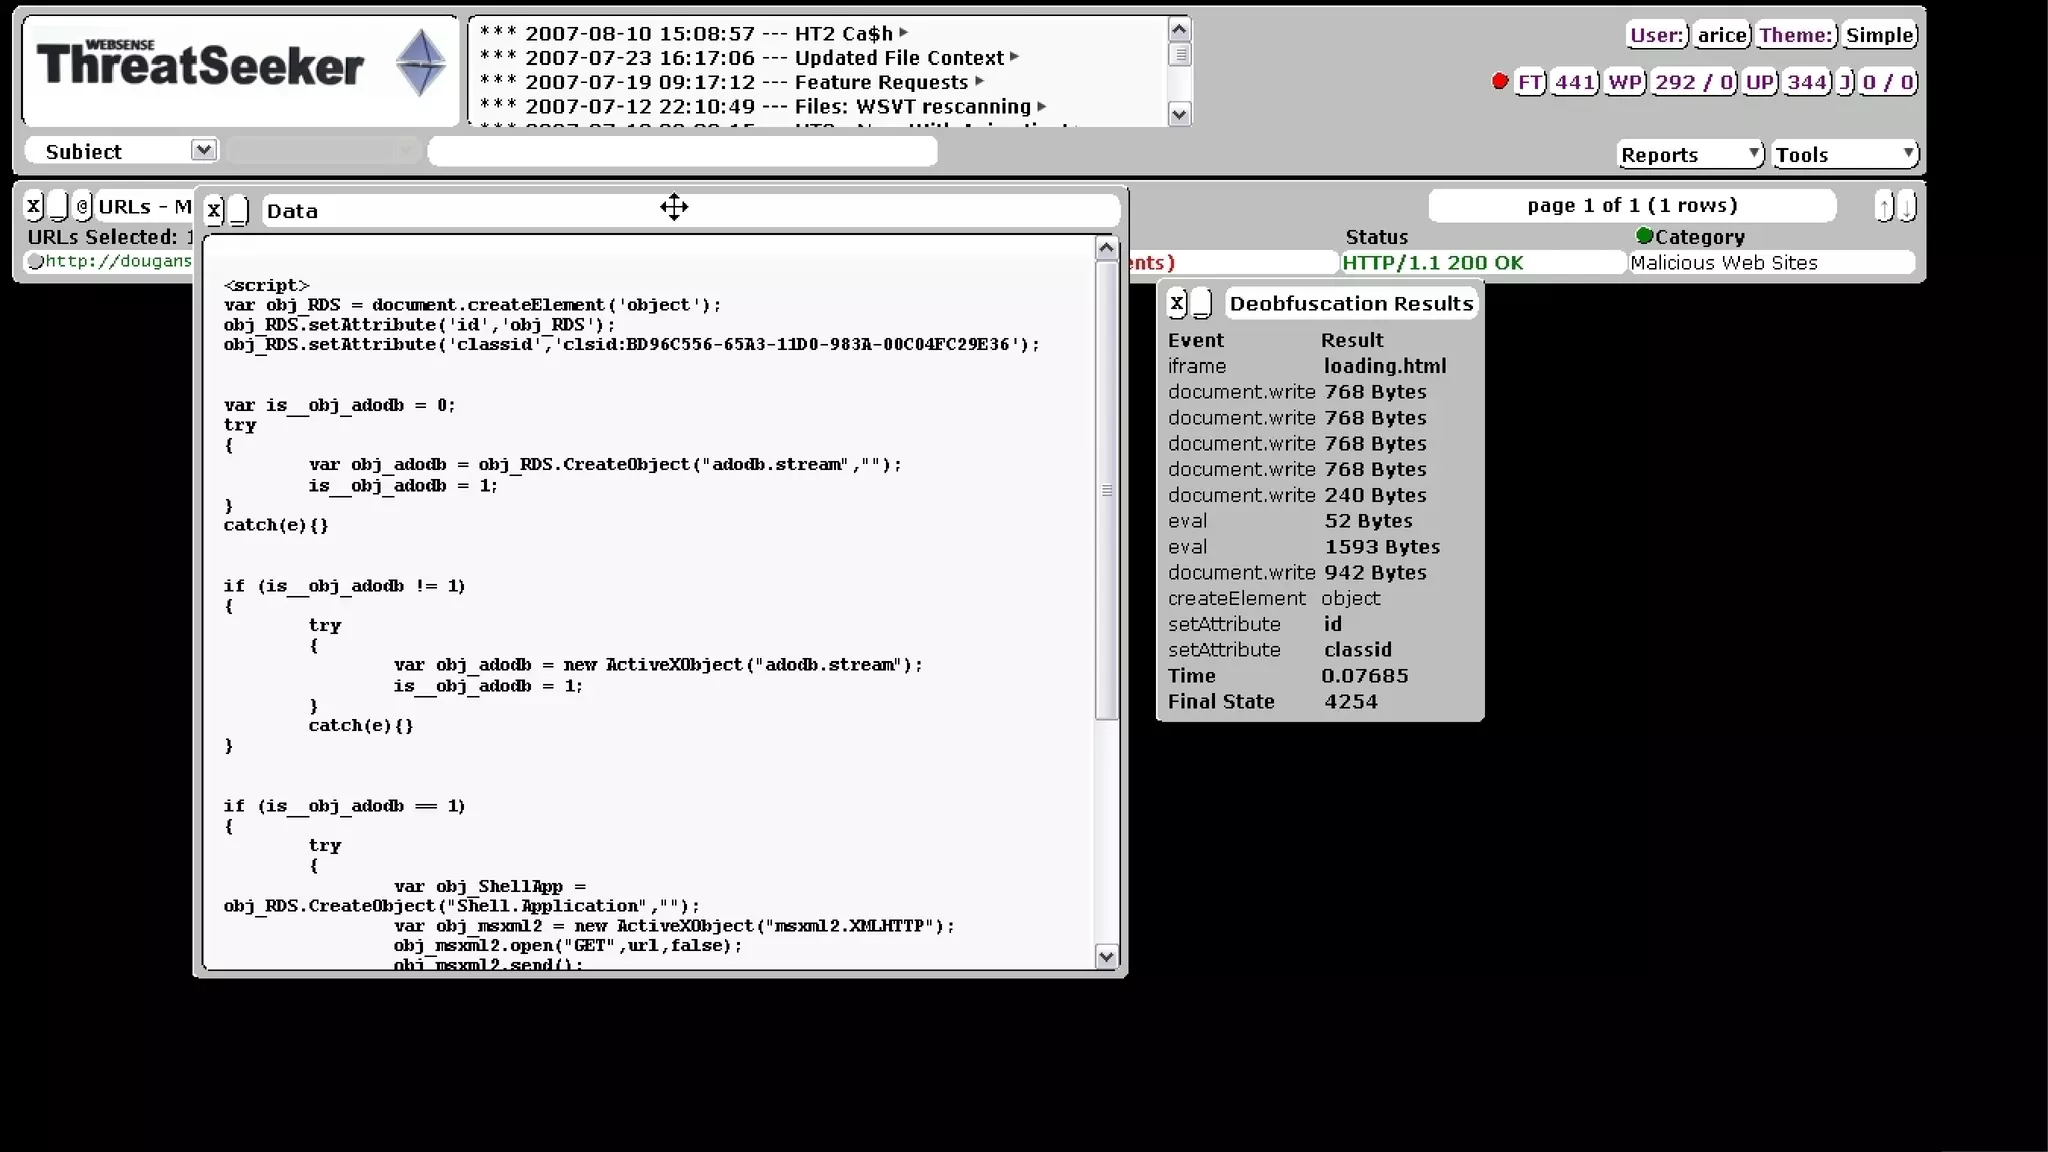Click the Simple theme selector
Image resolution: width=2048 pixels, height=1152 pixels.
[x=1879, y=35]
